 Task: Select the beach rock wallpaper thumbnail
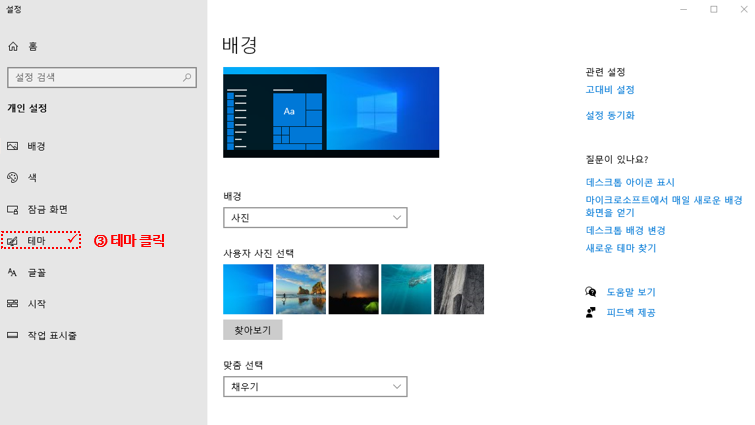pyautogui.click(x=300, y=289)
